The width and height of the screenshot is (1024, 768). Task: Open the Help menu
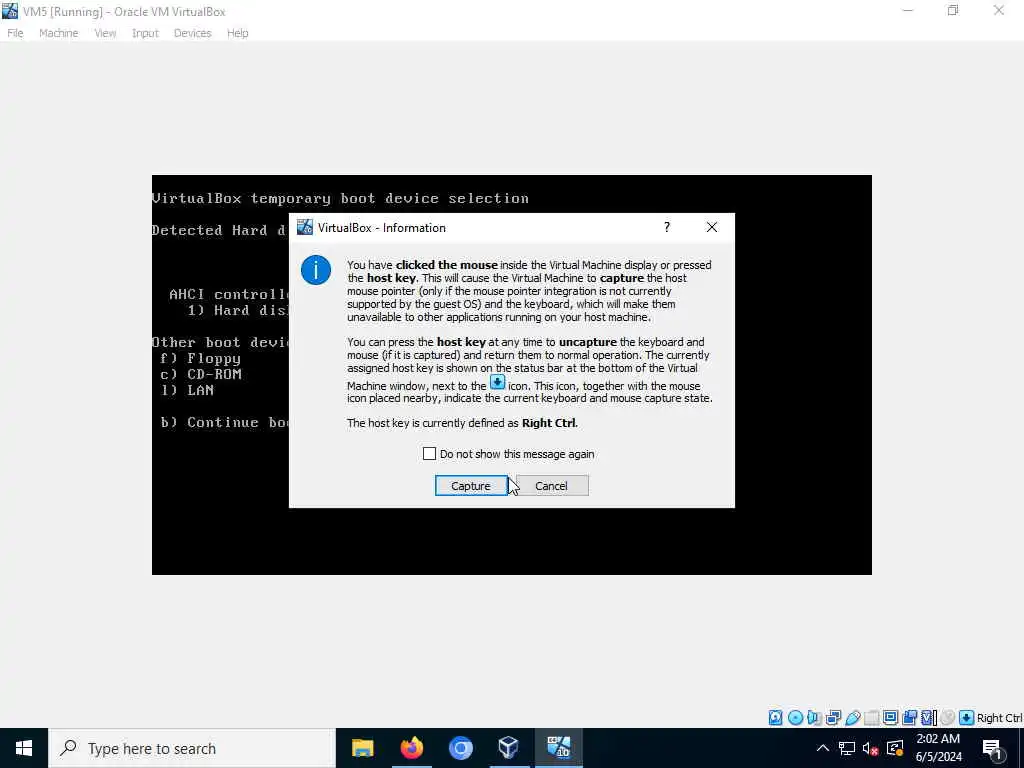[237, 33]
